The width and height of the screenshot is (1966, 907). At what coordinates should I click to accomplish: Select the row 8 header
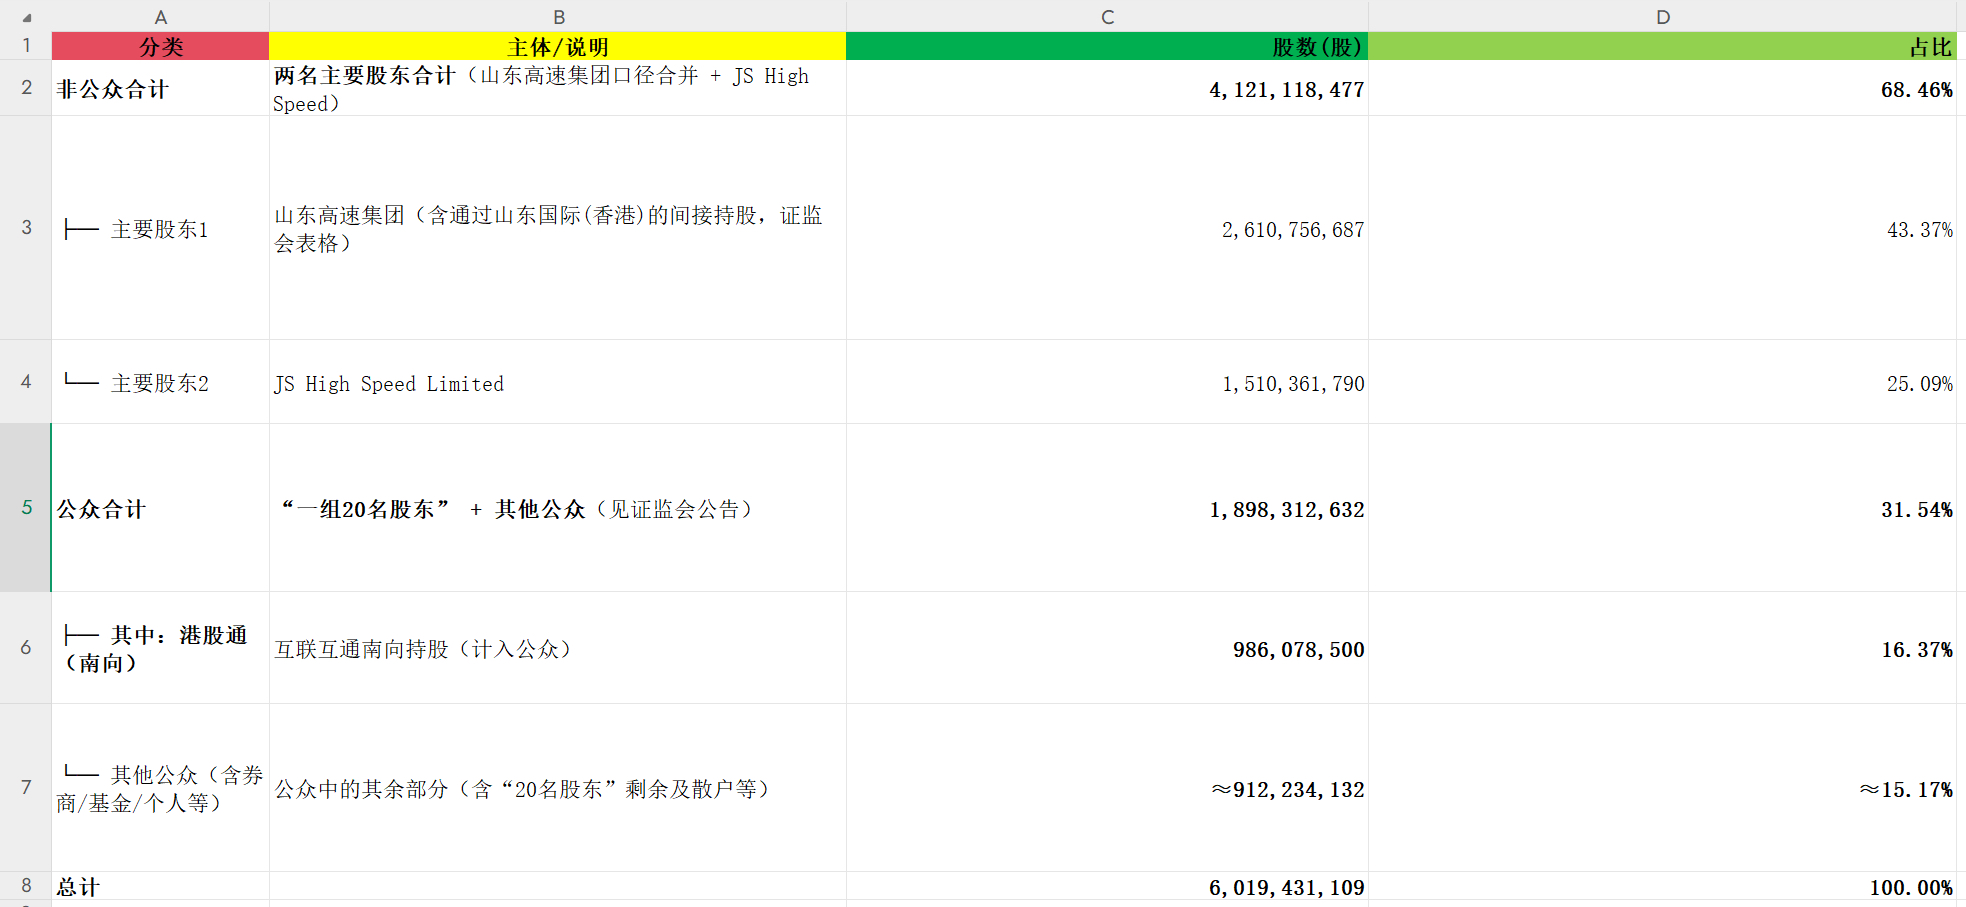click(26, 886)
